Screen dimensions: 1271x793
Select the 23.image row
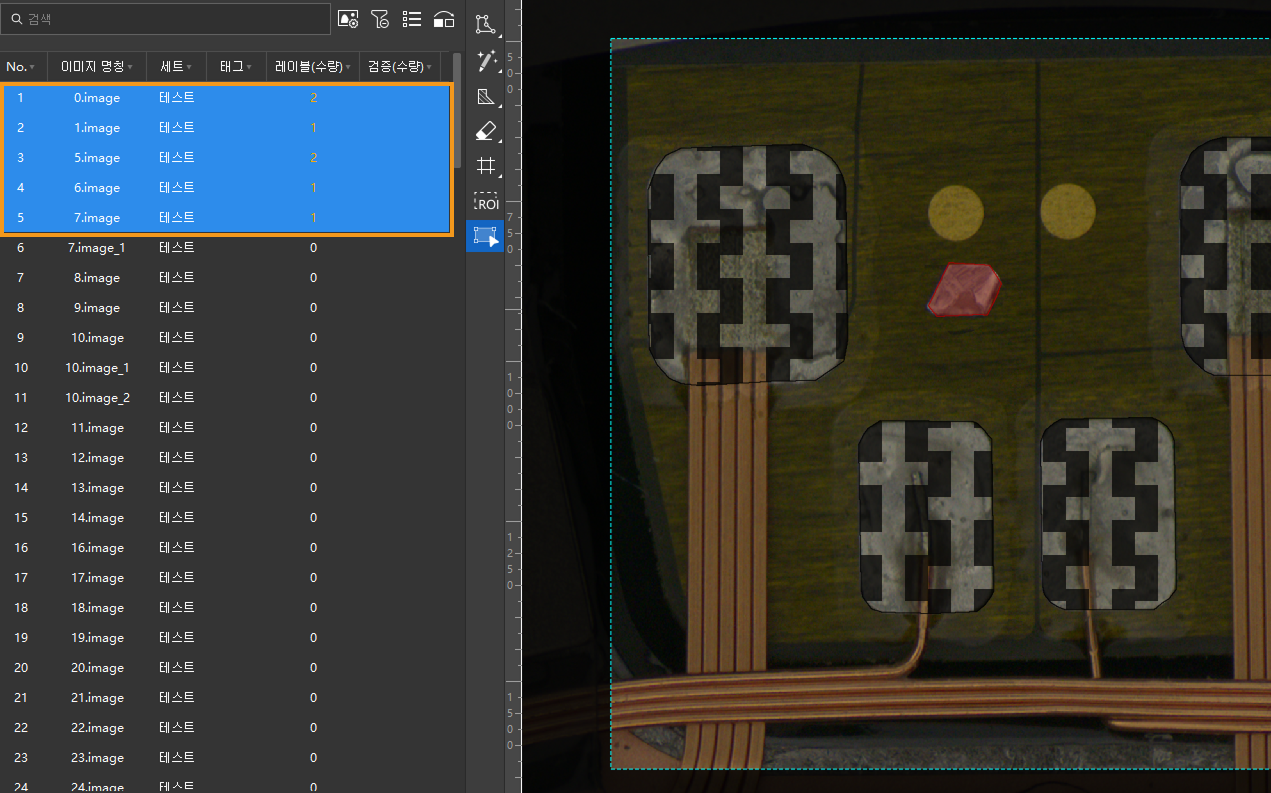tap(227, 758)
